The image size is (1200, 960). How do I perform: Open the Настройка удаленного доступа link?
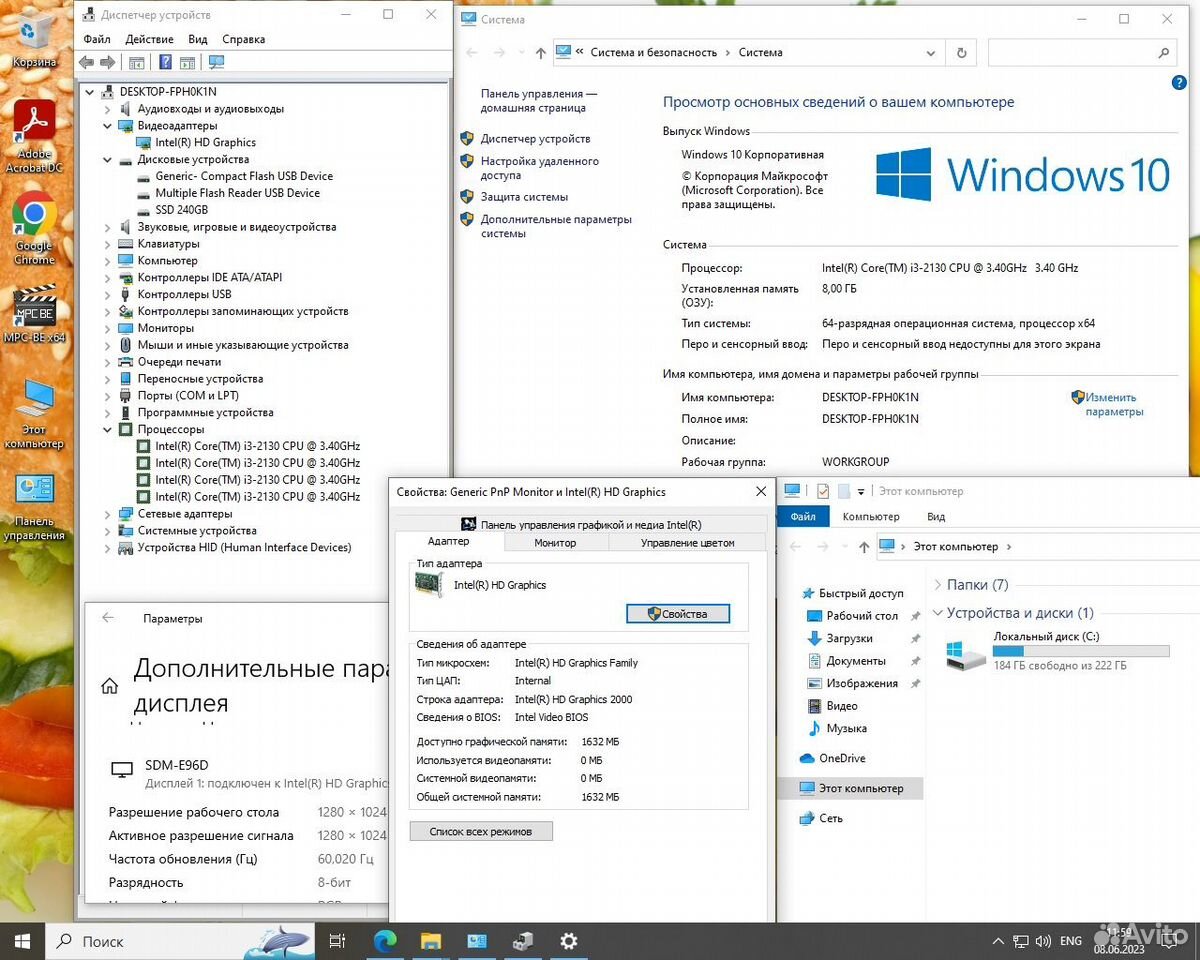tap(540, 168)
